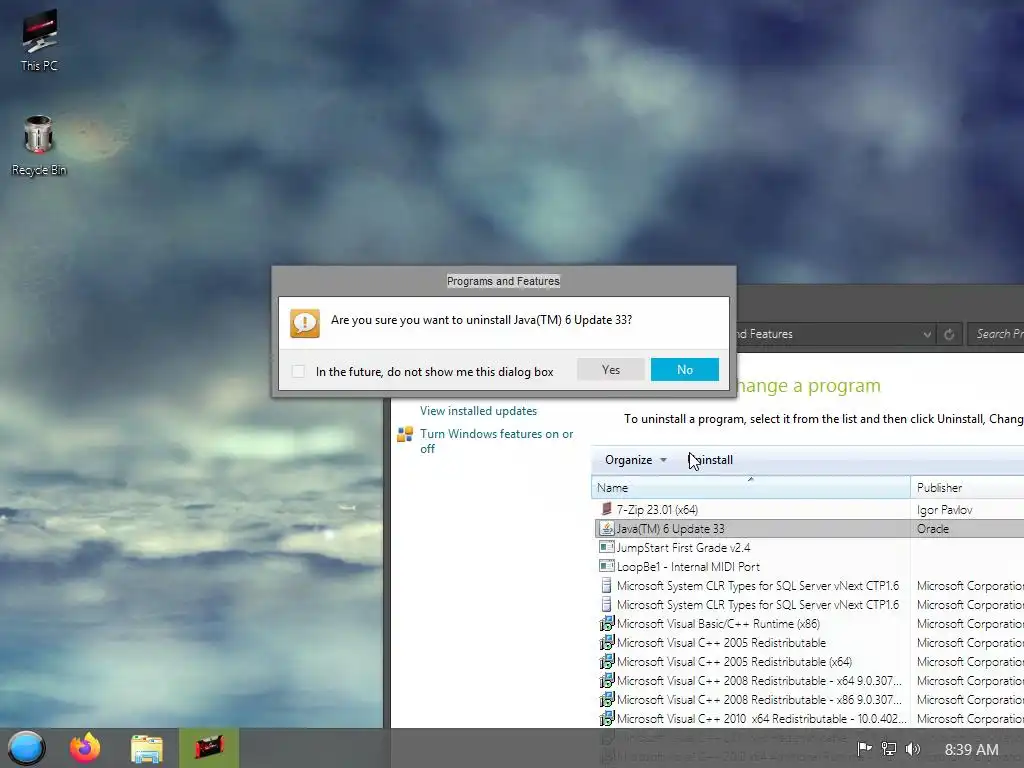
Task: Open File Explorer from the taskbar
Action: 146,749
